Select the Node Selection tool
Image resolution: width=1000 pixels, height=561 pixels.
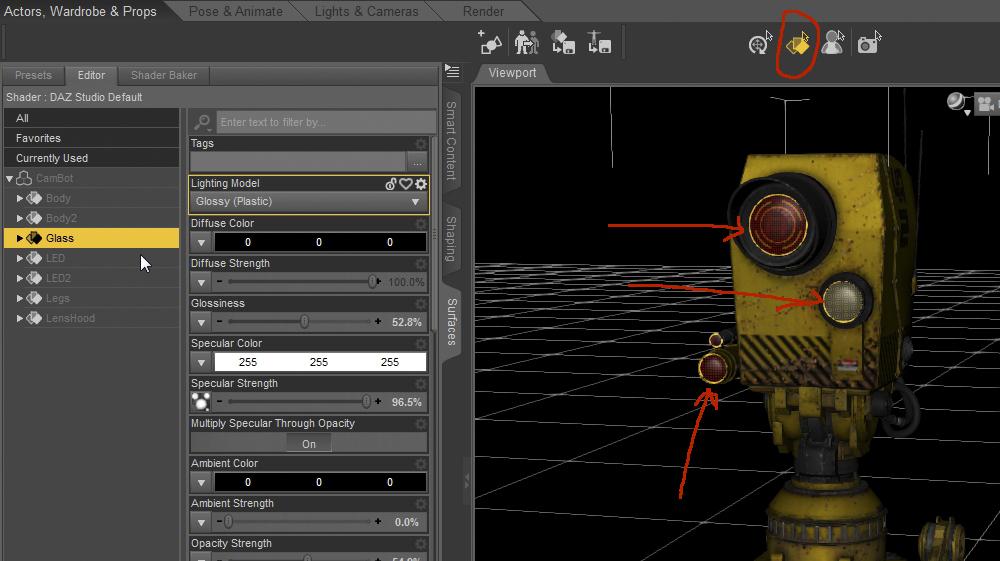click(760, 43)
